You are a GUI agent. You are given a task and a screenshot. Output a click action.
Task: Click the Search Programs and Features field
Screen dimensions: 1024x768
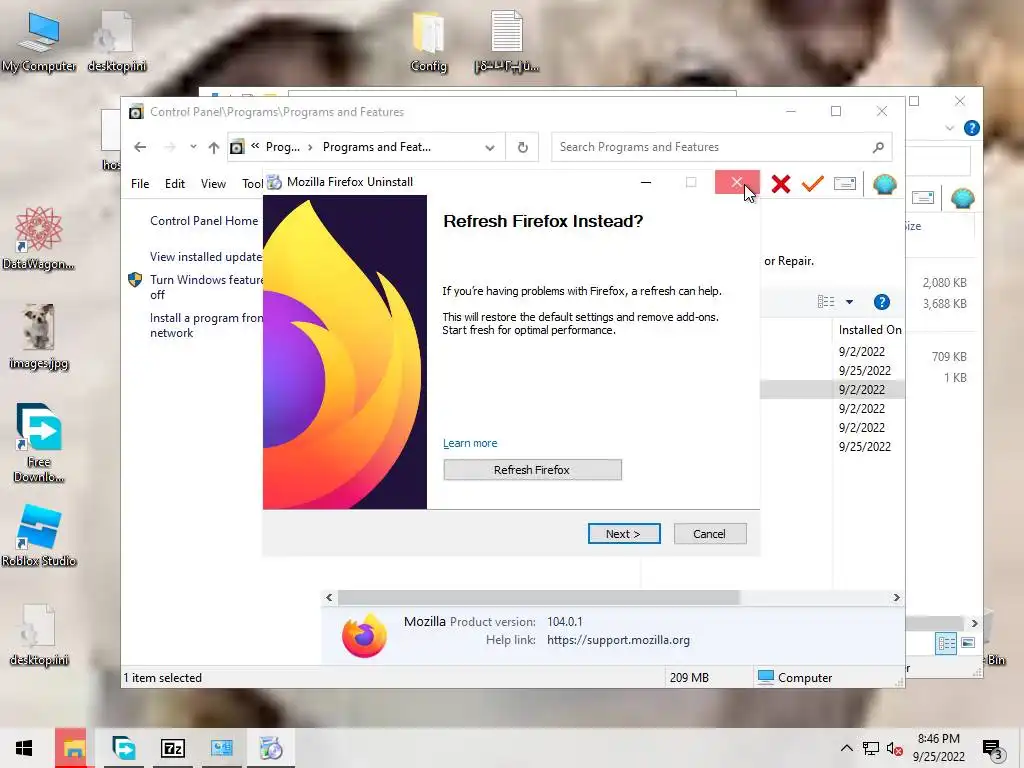click(721, 147)
